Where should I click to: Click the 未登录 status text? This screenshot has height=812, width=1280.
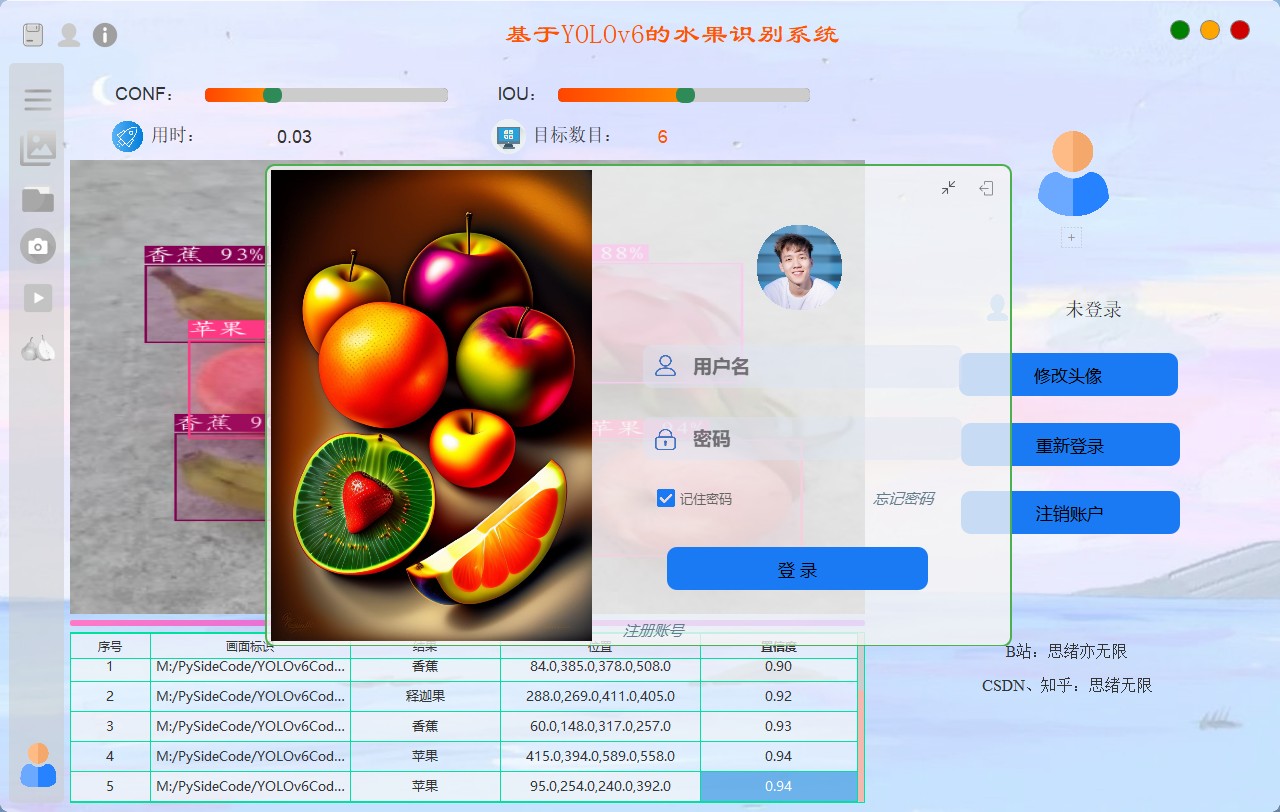click(1094, 309)
